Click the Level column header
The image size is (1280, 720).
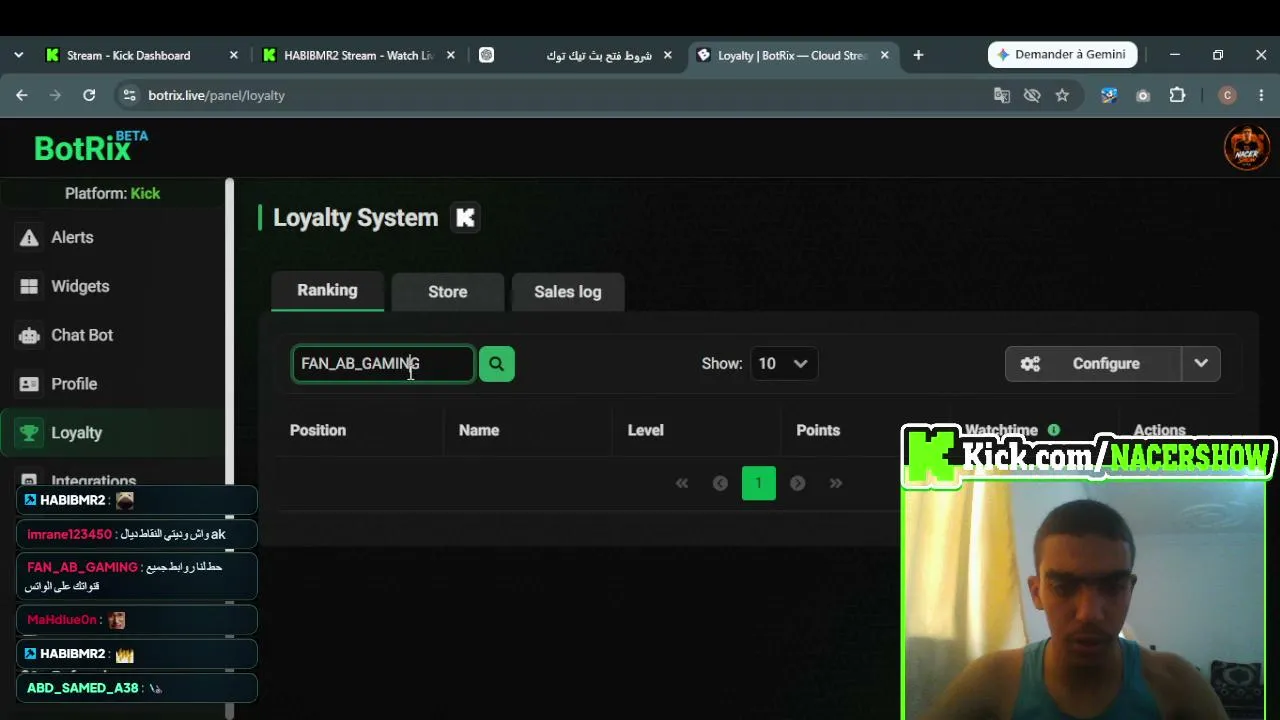tap(645, 430)
